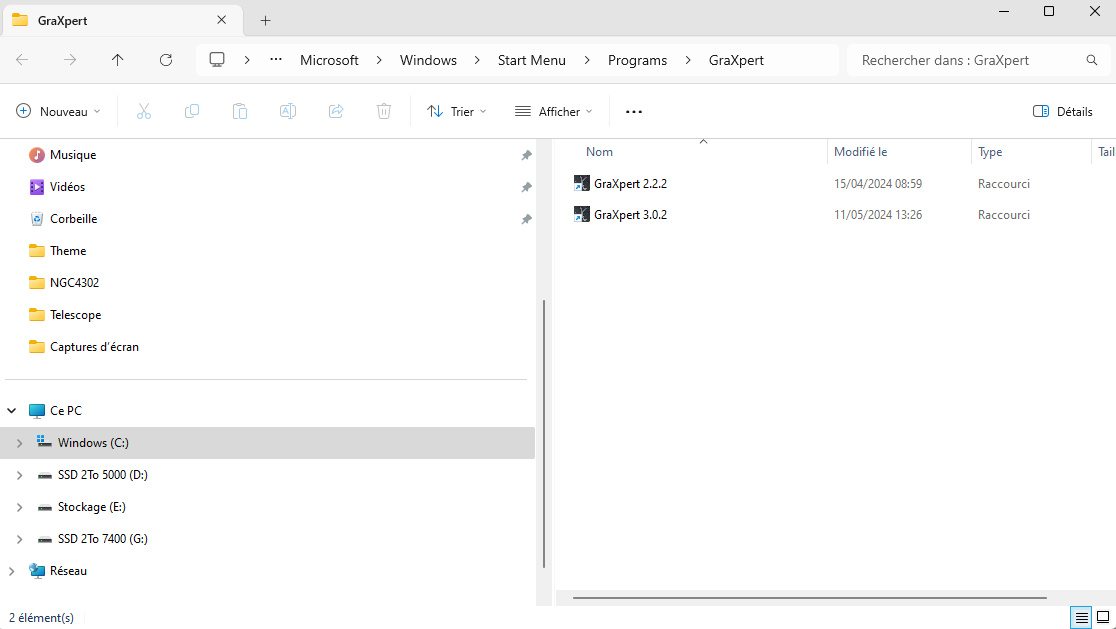Open Vidéos in the sidebar
Screen dimensions: 1116x629
[68, 187]
